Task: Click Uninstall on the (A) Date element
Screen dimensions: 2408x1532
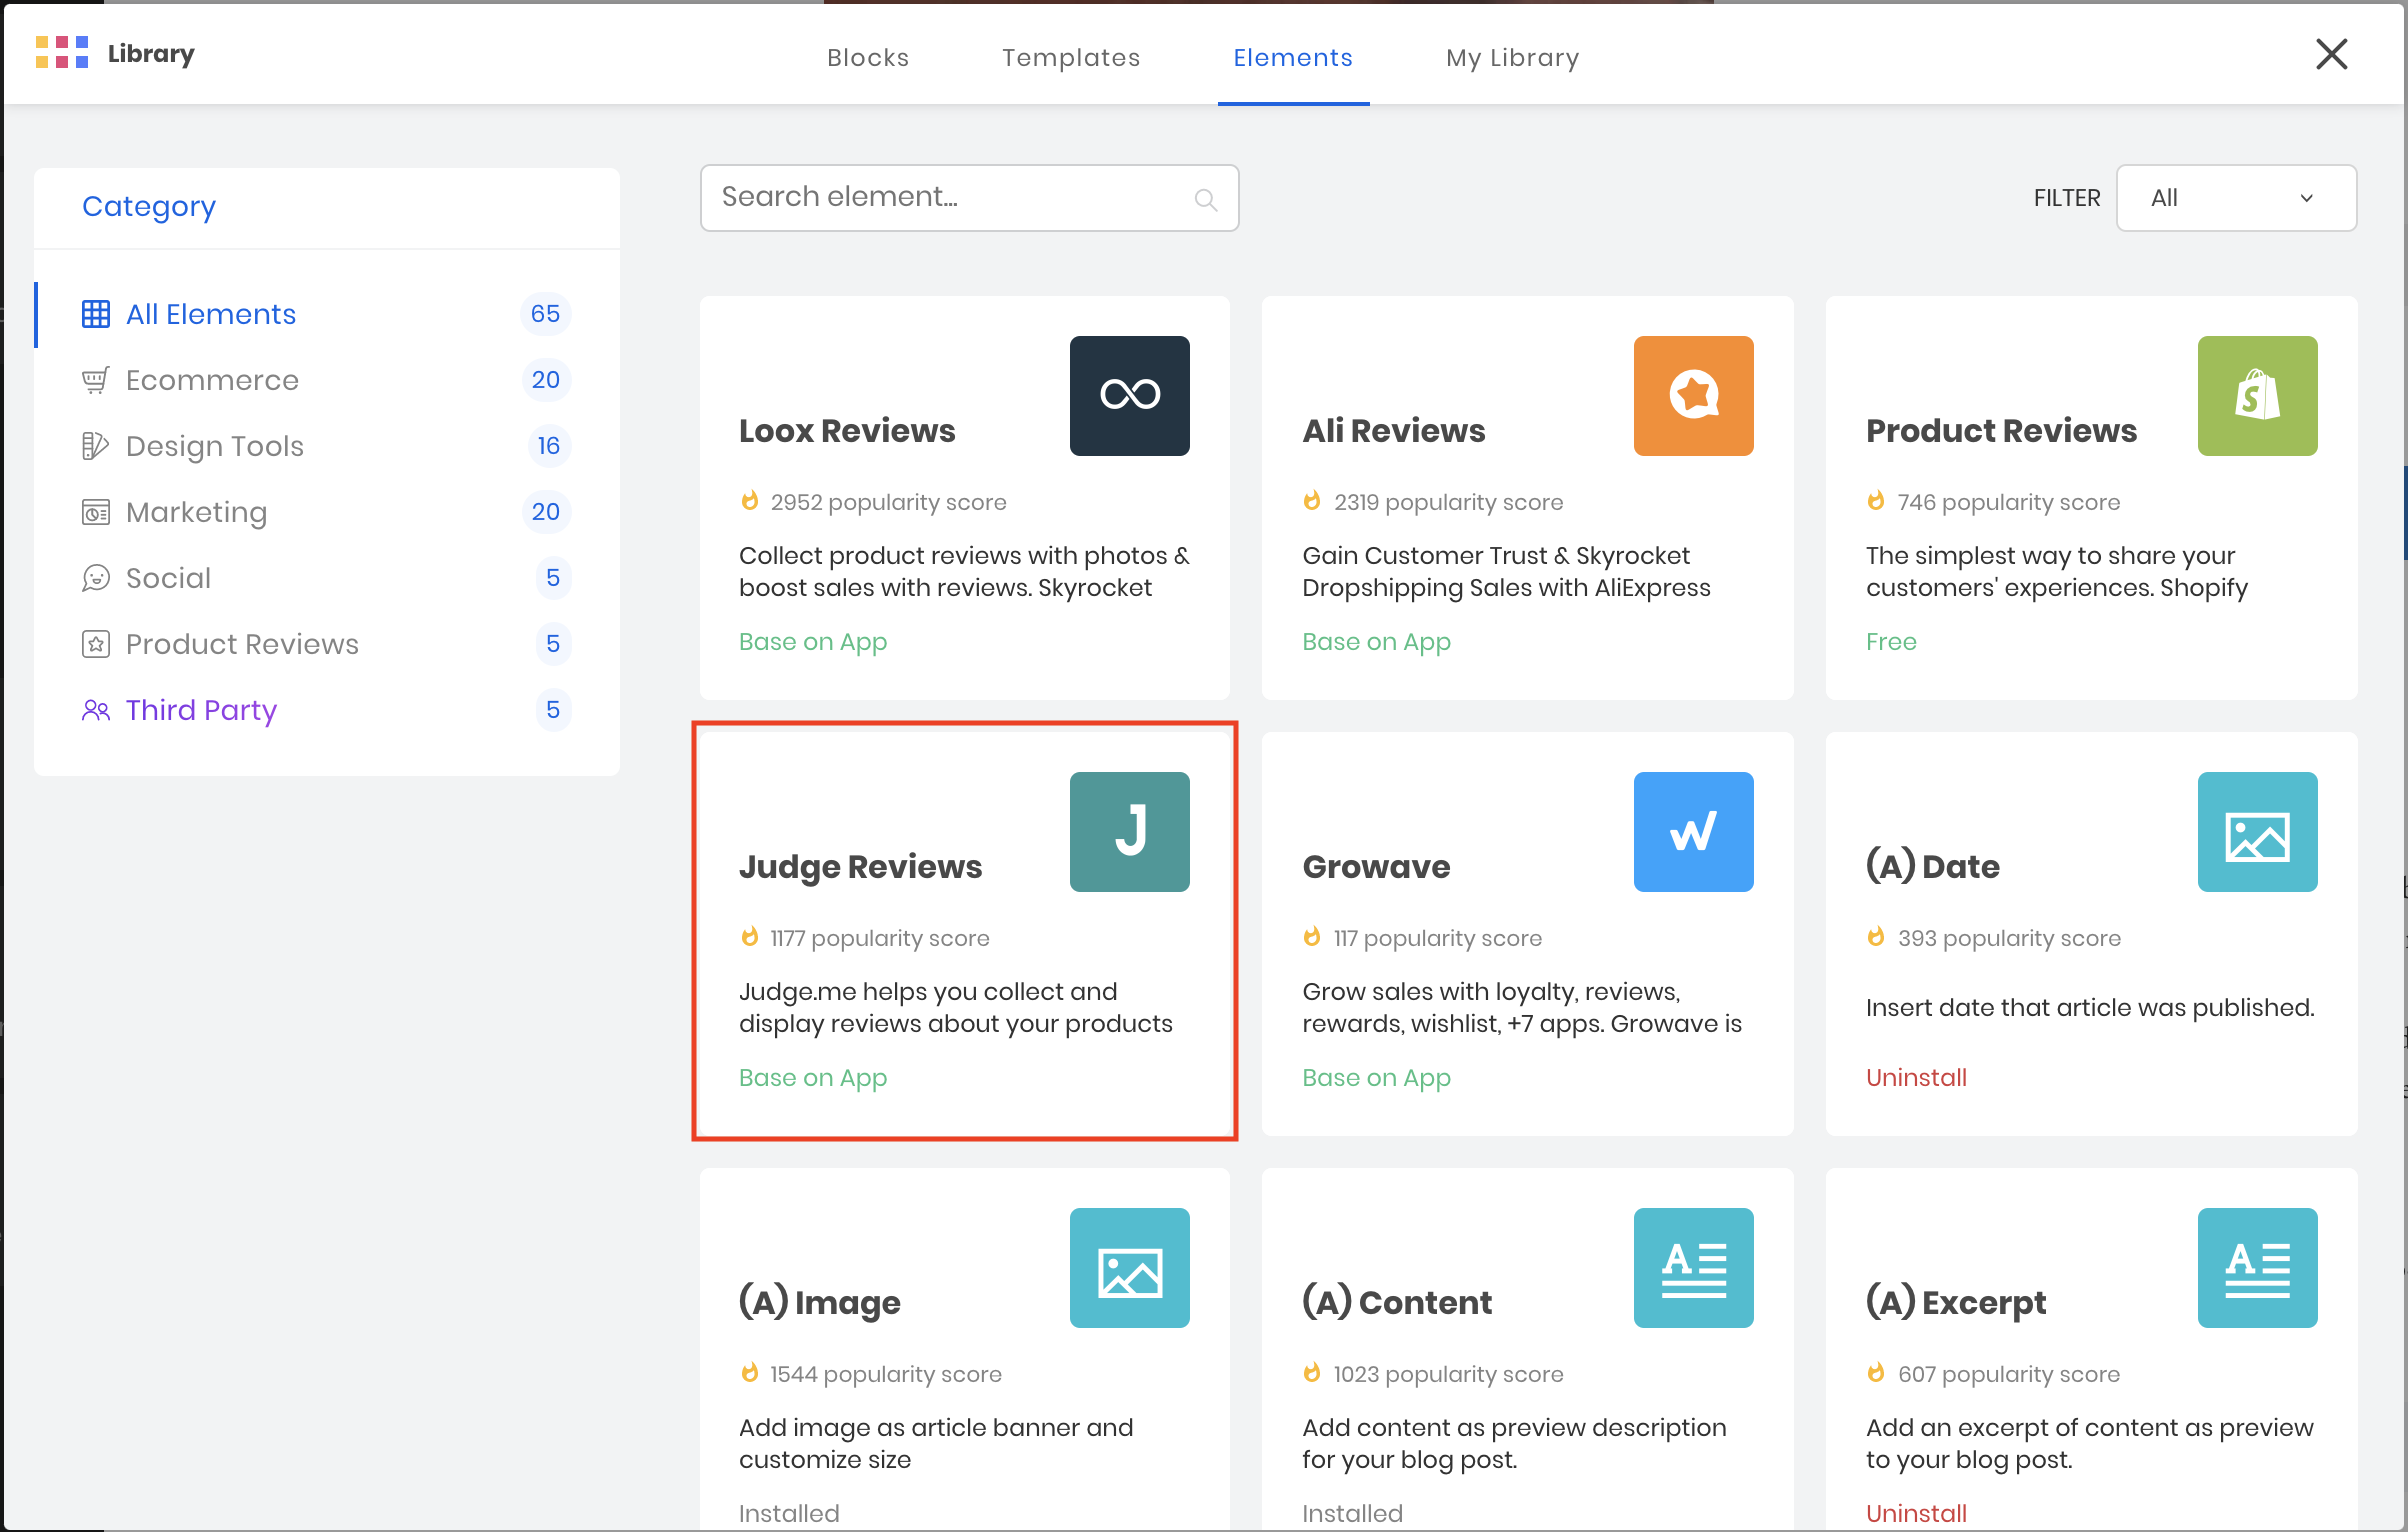Action: tap(1916, 1077)
